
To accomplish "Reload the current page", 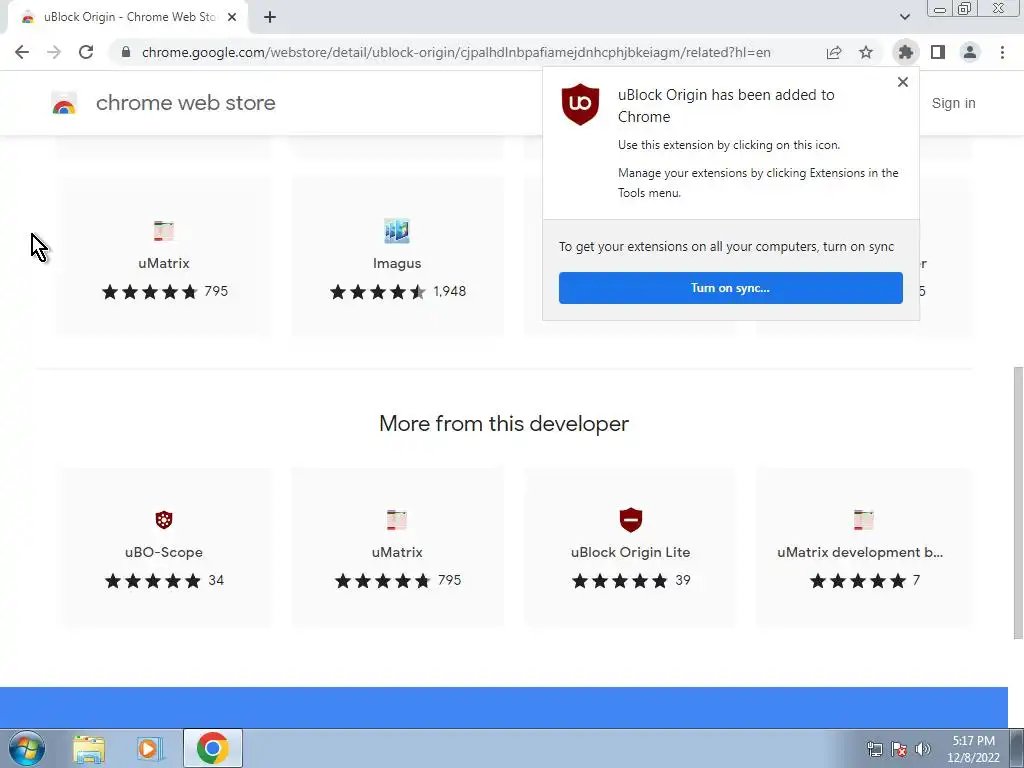I will click(x=86, y=52).
